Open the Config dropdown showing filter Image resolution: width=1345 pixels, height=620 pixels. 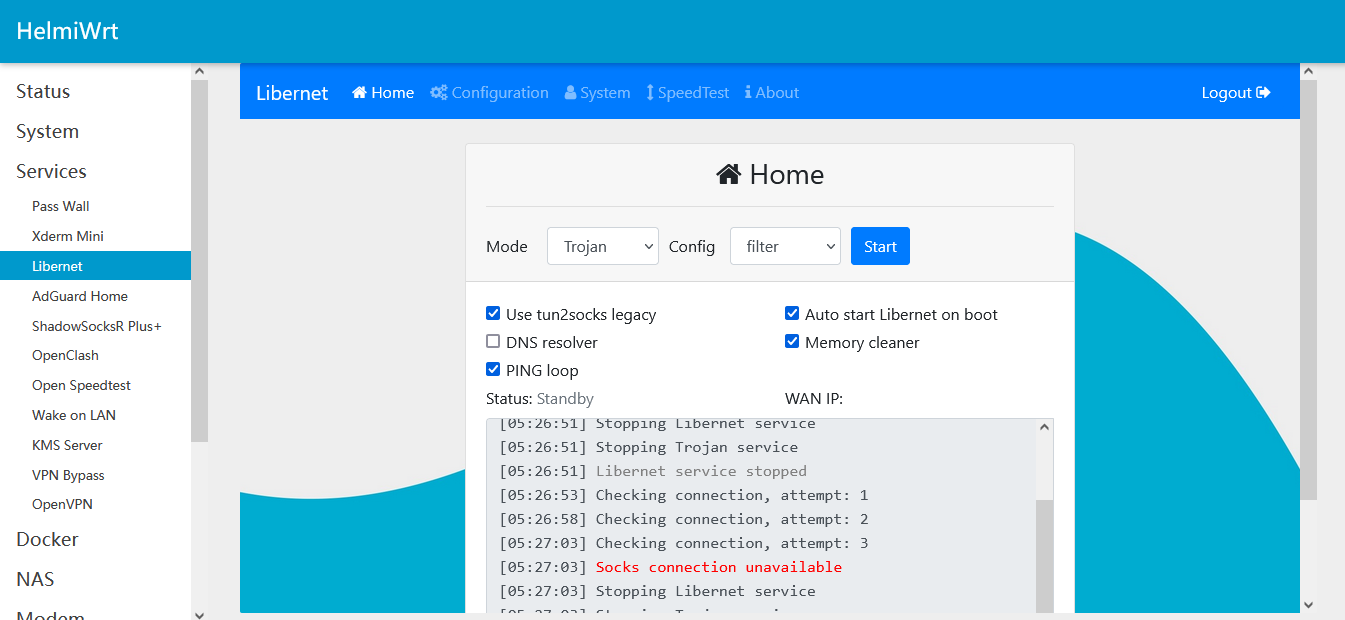pos(786,246)
